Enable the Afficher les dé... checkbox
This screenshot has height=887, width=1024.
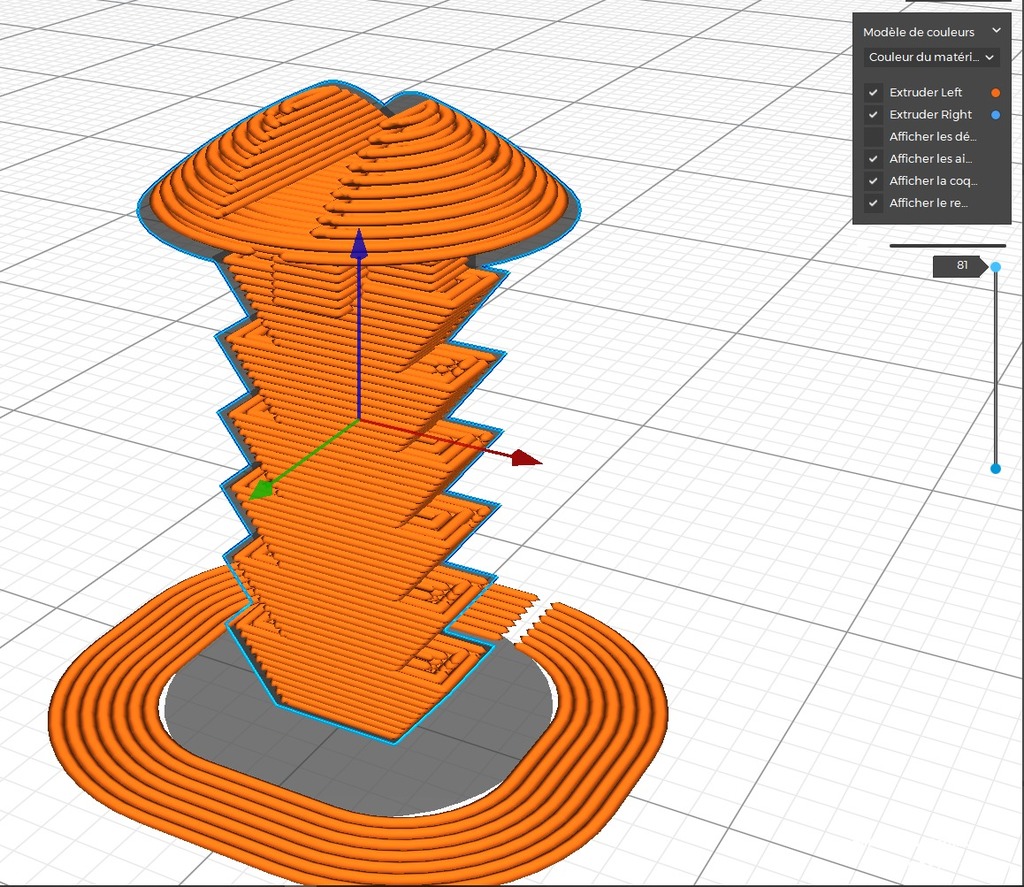point(874,137)
